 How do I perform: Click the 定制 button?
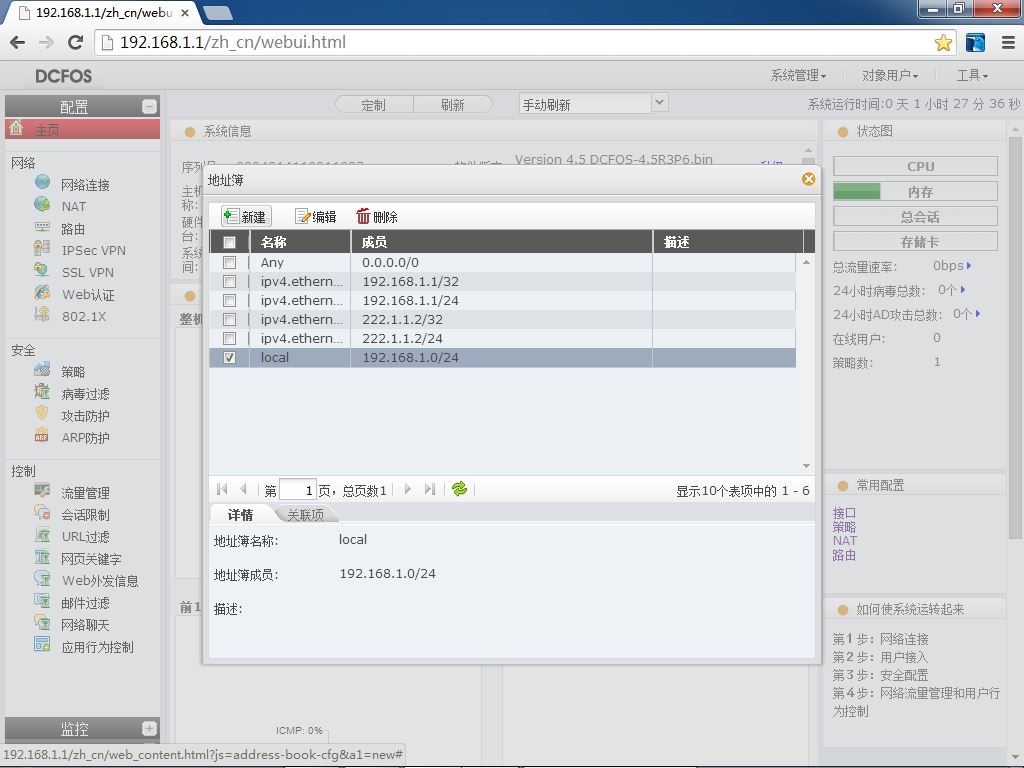[x=374, y=104]
